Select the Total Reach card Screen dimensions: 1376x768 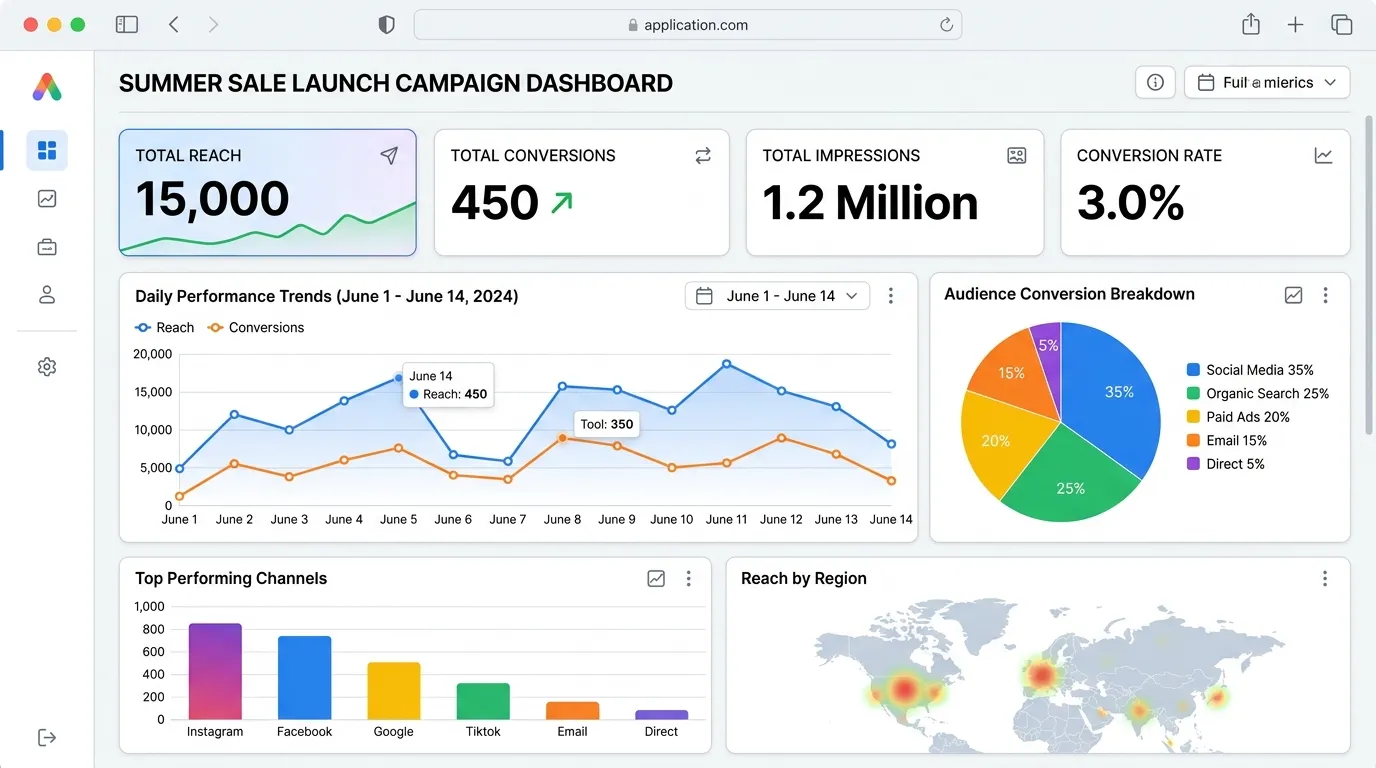click(x=268, y=192)
